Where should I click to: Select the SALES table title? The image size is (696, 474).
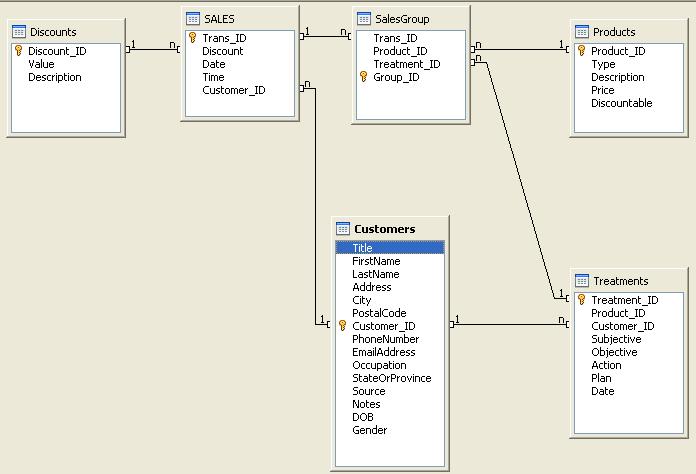tap(219, 19)
